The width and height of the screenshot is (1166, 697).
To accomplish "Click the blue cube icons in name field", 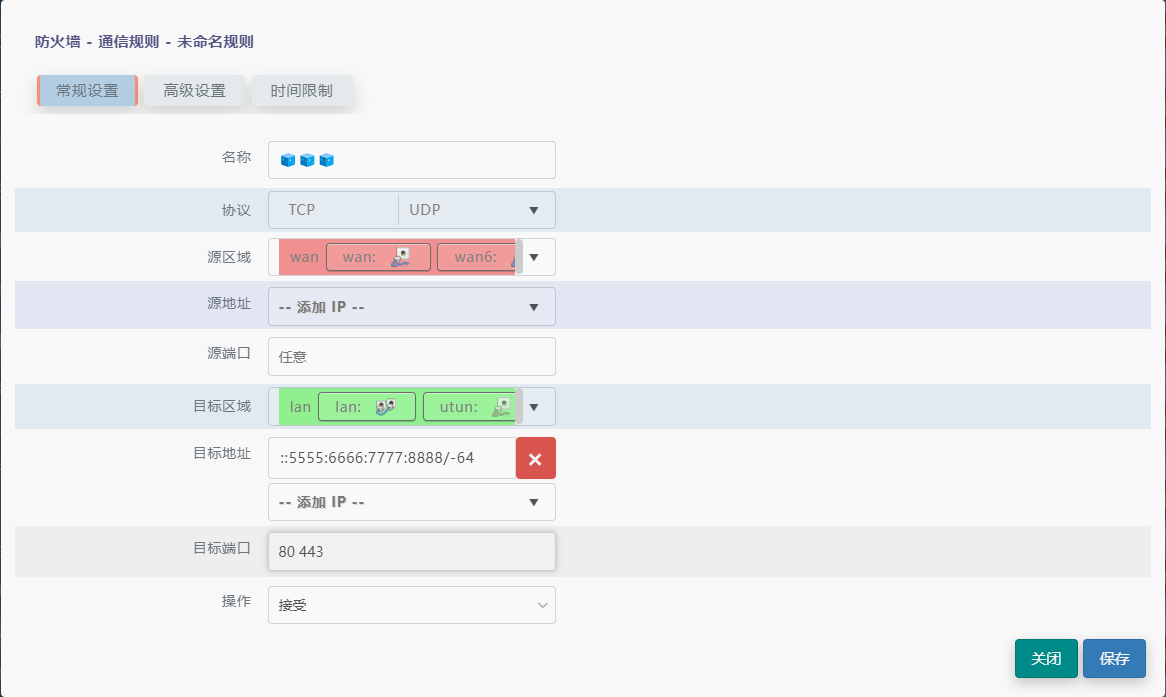I will (307, 160).
